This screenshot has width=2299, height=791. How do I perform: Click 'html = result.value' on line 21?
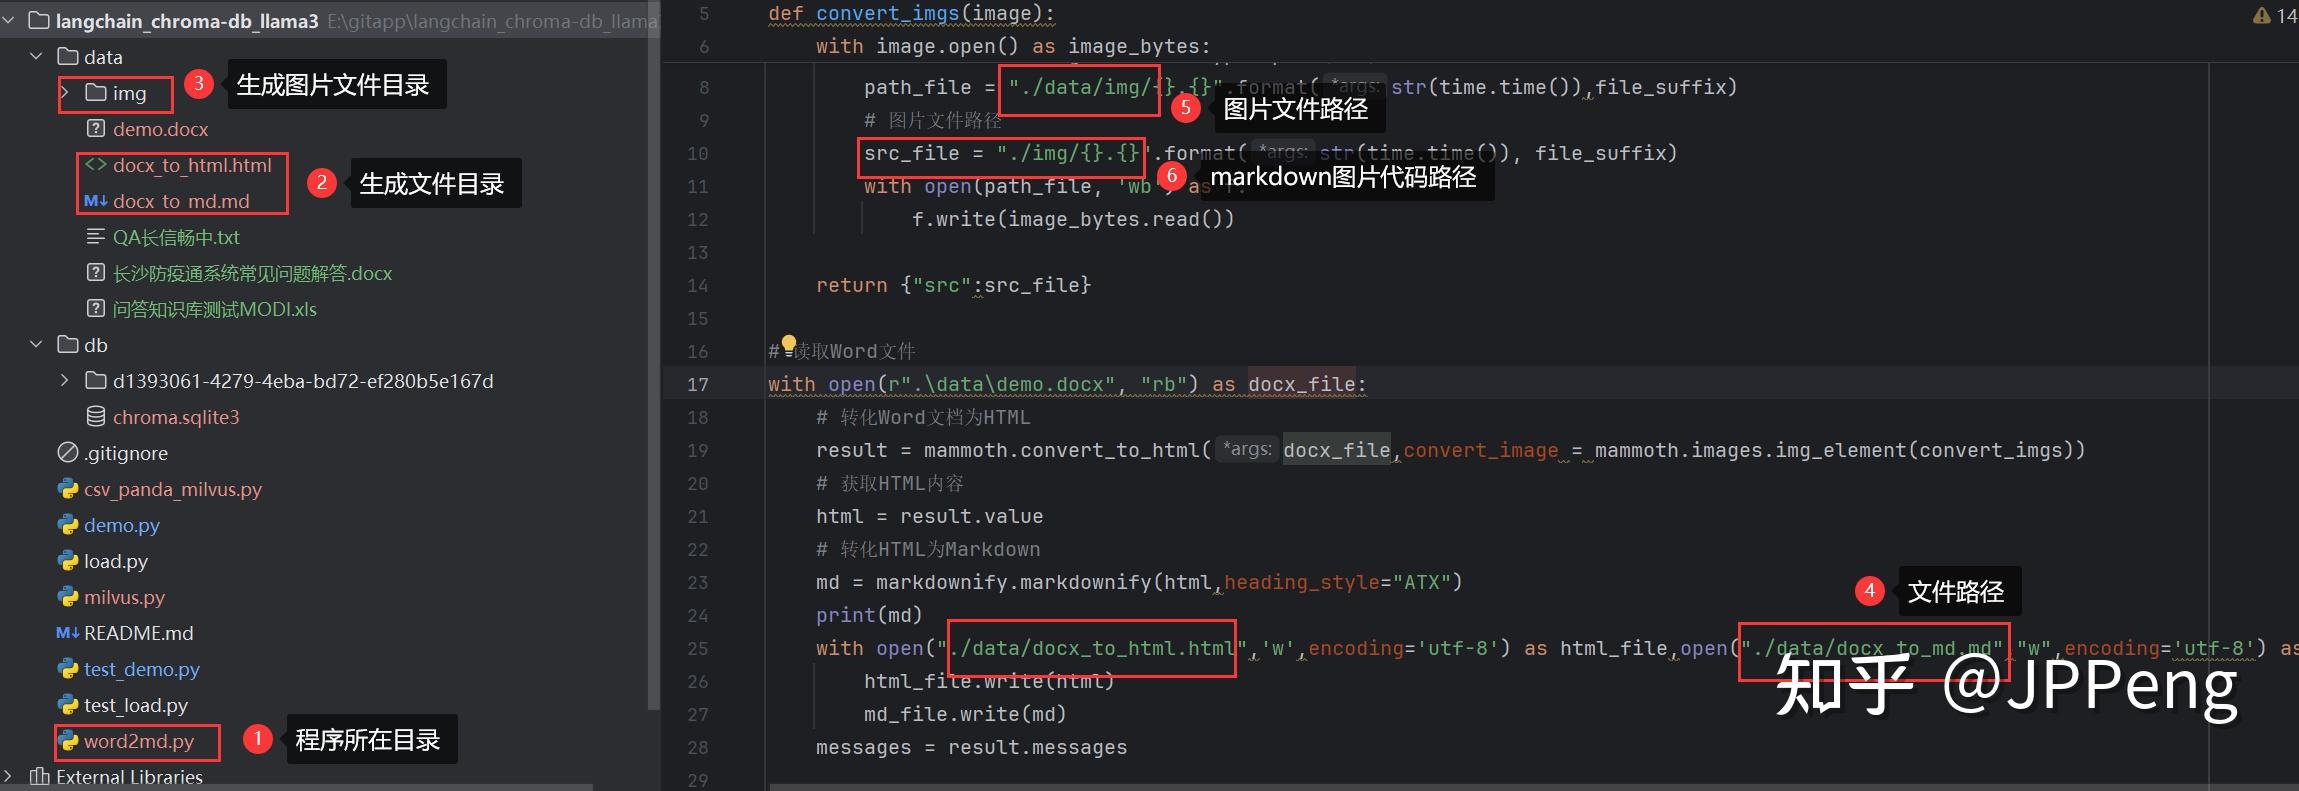[x=929, y=516]
